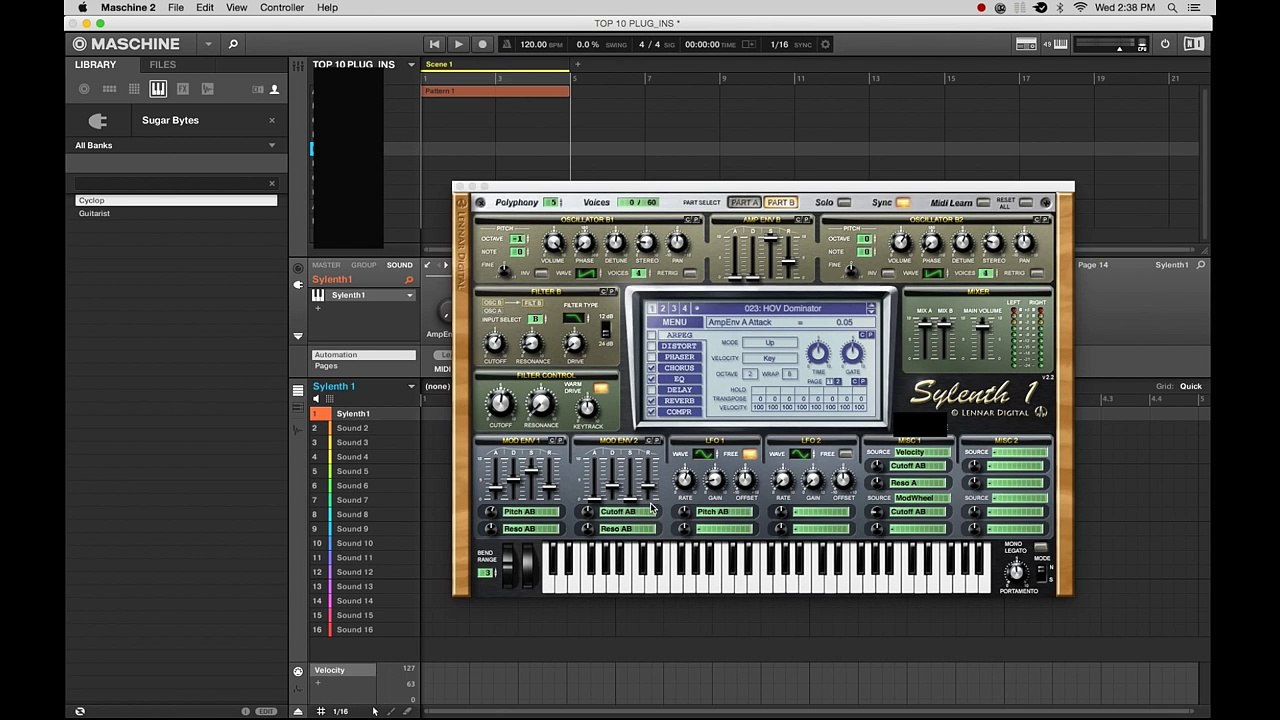Clear the library search field

coord(271,184)
